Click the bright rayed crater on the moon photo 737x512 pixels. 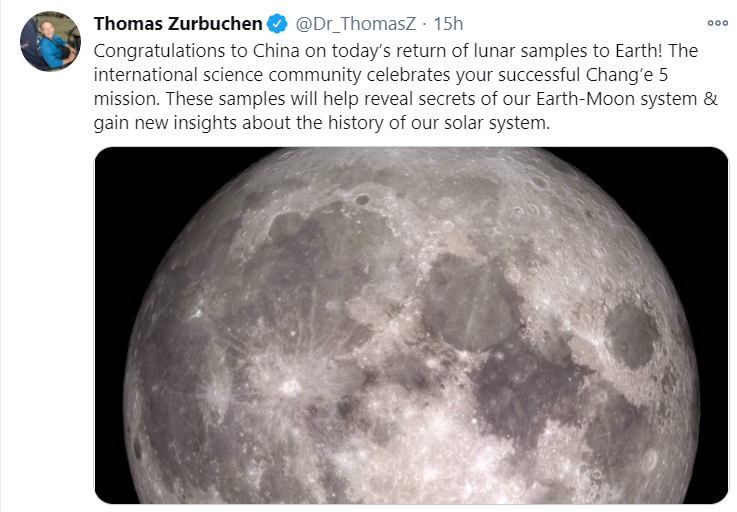point(289,386)
